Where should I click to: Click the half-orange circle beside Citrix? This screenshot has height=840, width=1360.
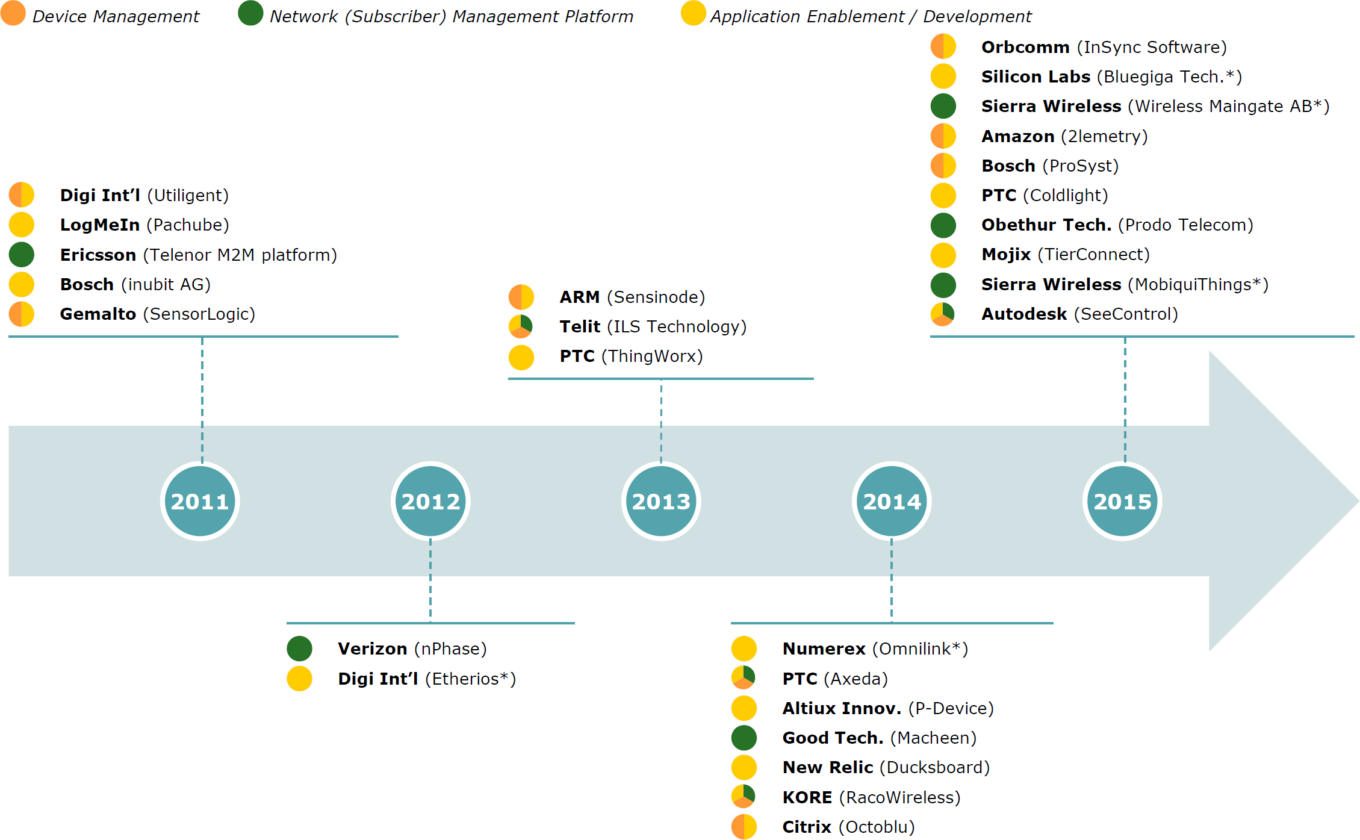point(743,826)
